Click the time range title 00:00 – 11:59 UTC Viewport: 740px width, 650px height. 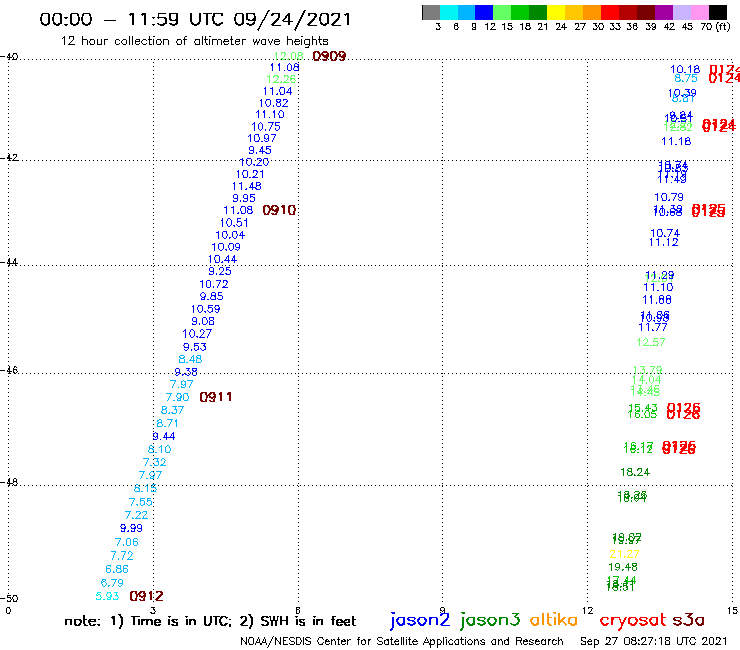pos(195,20)
